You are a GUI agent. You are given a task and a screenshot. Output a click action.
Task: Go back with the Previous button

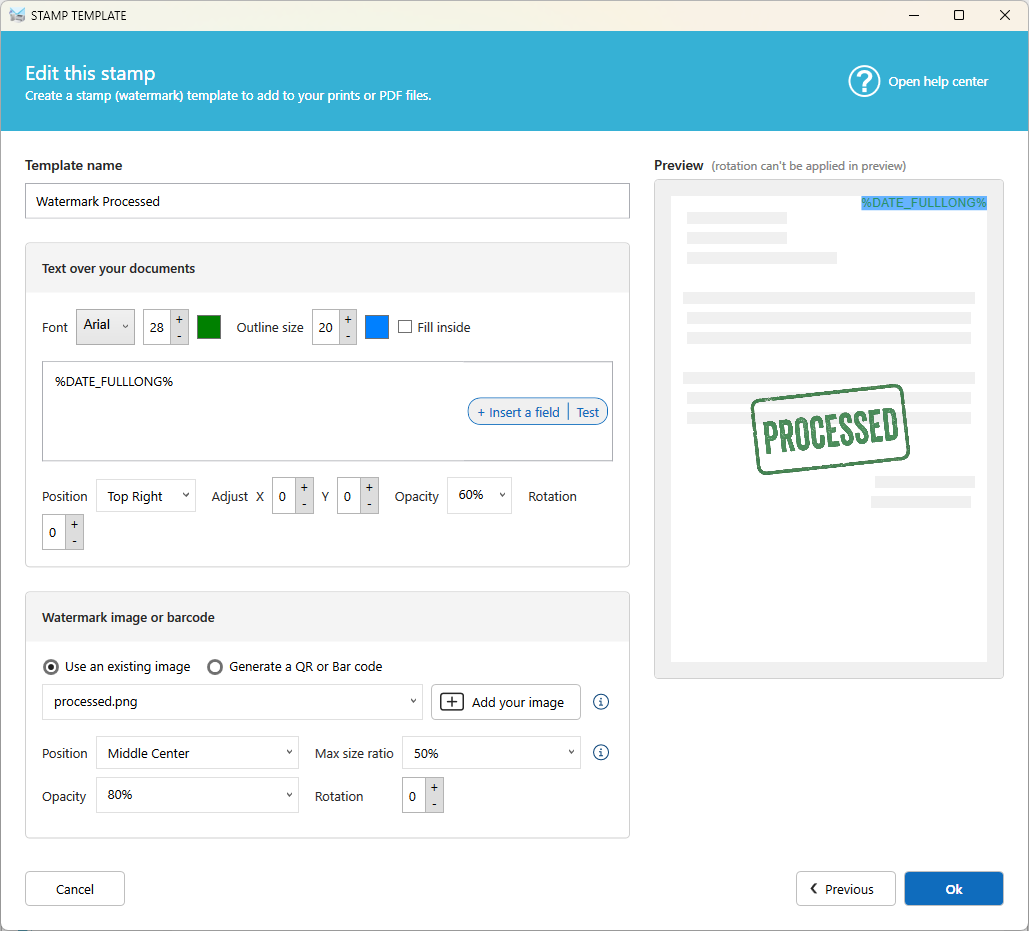[x=846, y=889]
